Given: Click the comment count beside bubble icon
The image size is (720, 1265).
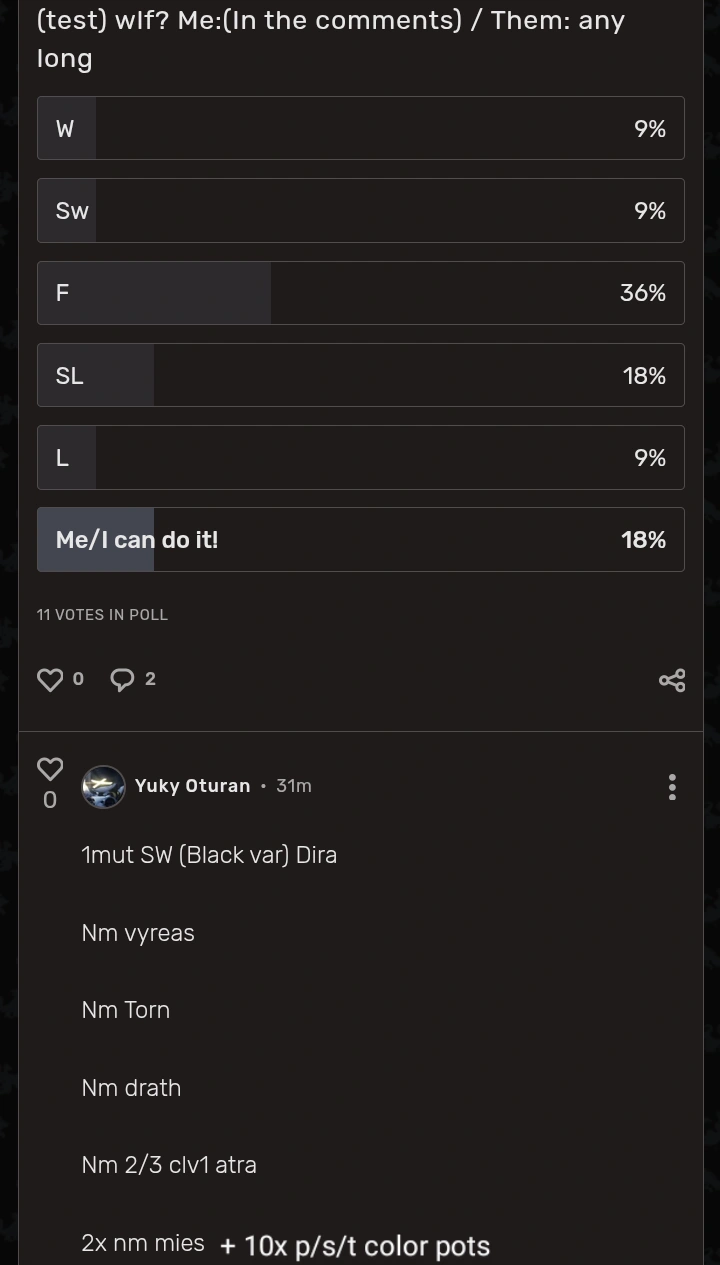Looking at the screenshot, I should pyautogui.click(x=150, y=679).
